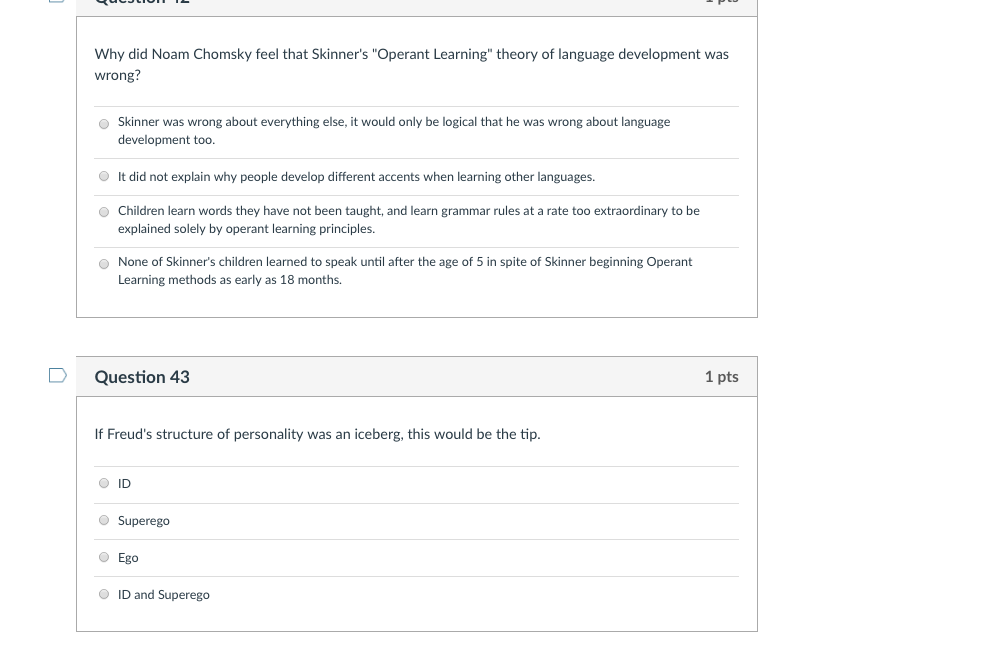
Task: Pick radio for 'Children learn words' answer
Action: click(x=104, y=212)
